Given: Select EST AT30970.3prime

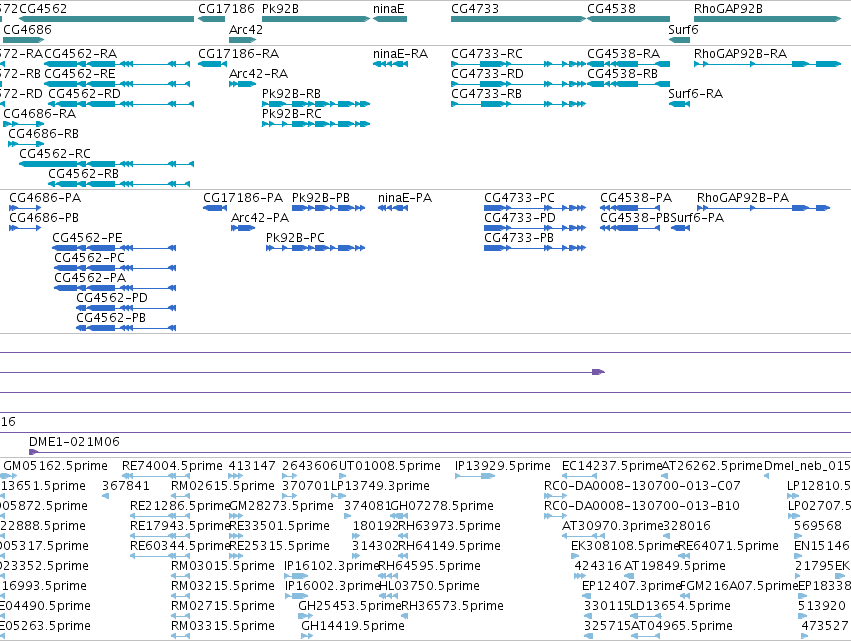Looking at the screenshot, I should 613,526.
